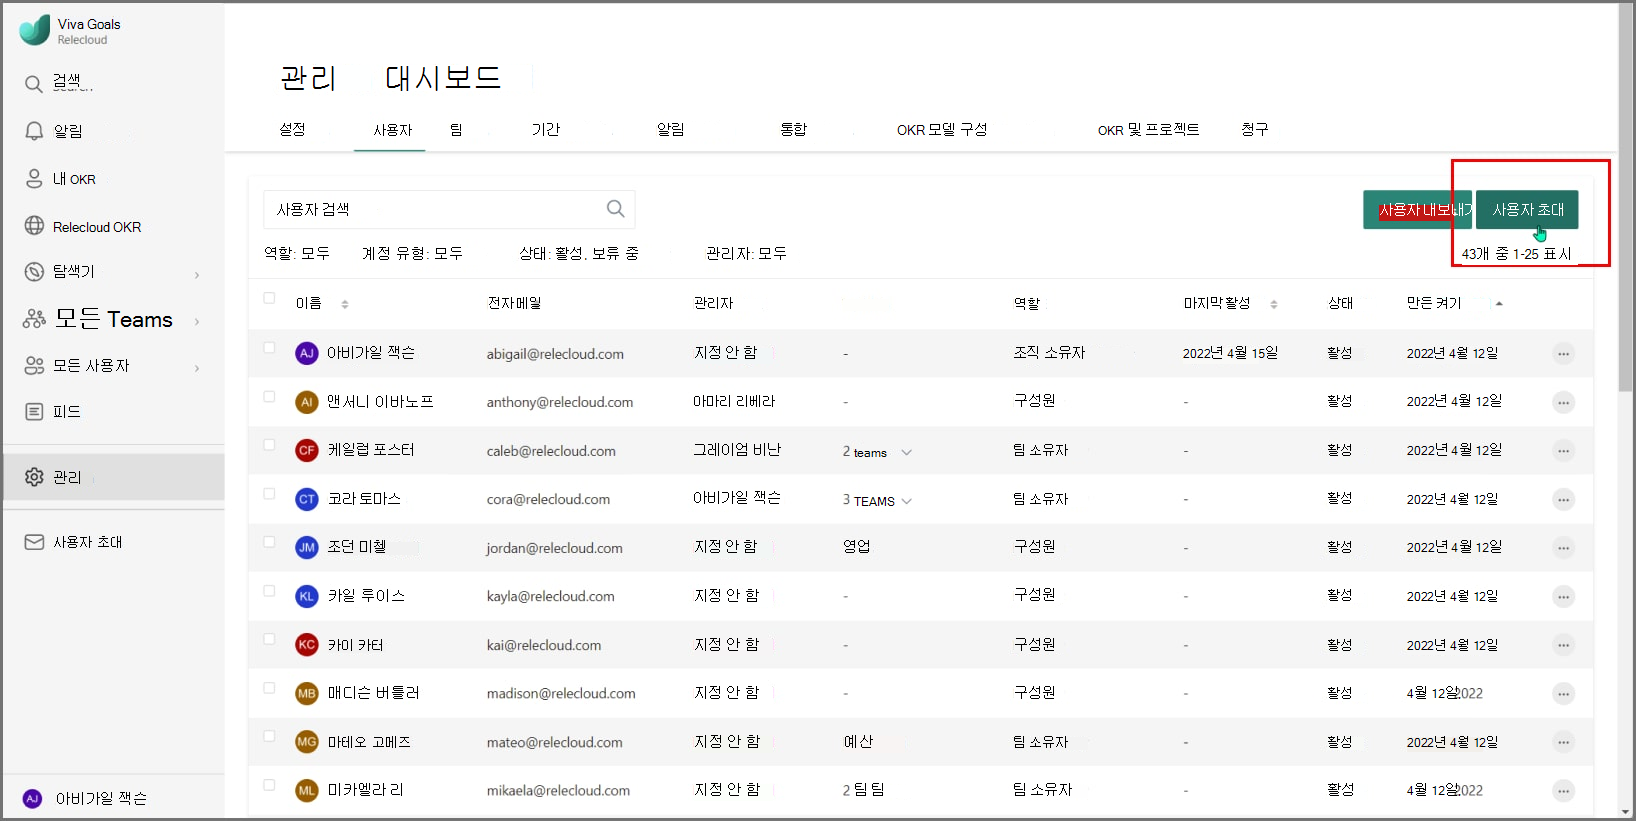
Task: Click the 사용자 내보내기 button
Action: [x=1417, y=209]
